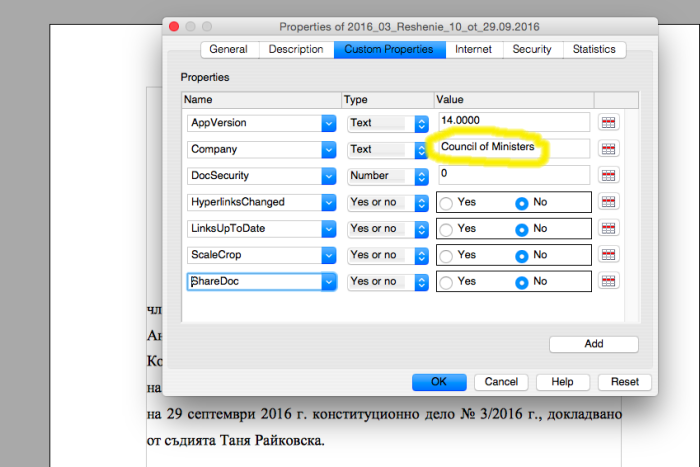700x467 pixels.
Task: Click remove icon for AppVersion row
Action: point(608,122)
